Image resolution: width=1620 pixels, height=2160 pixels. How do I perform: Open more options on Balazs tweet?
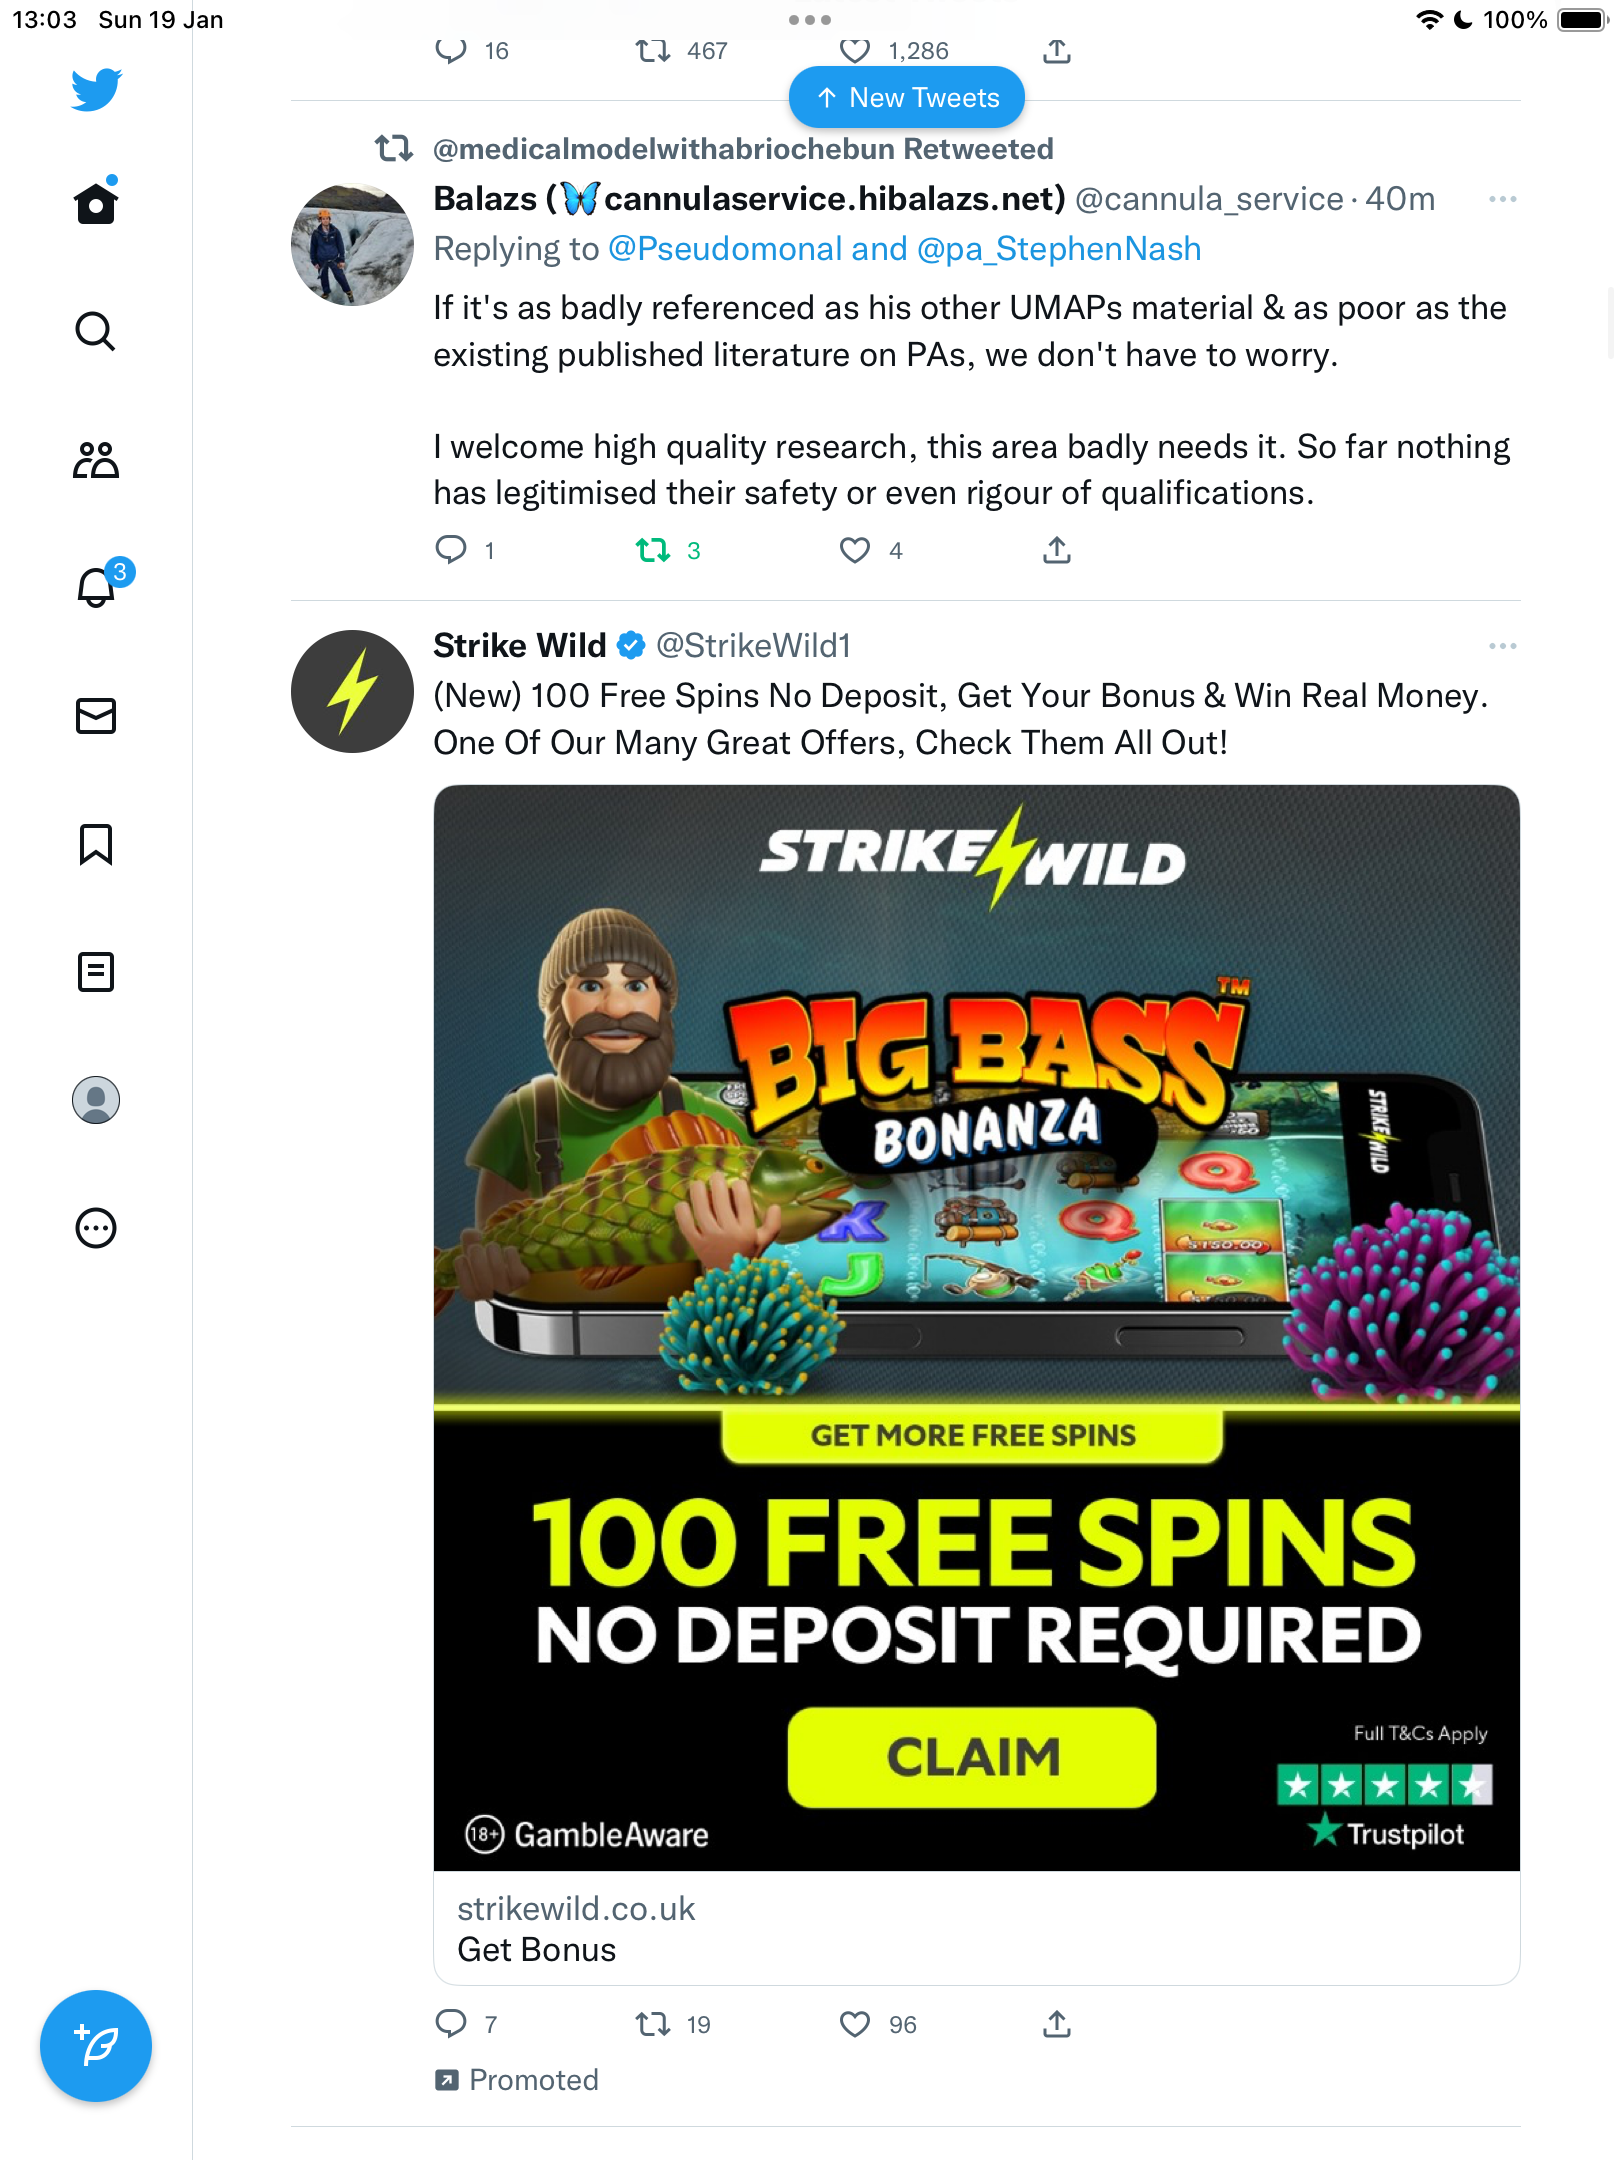tap(1502, 199)
